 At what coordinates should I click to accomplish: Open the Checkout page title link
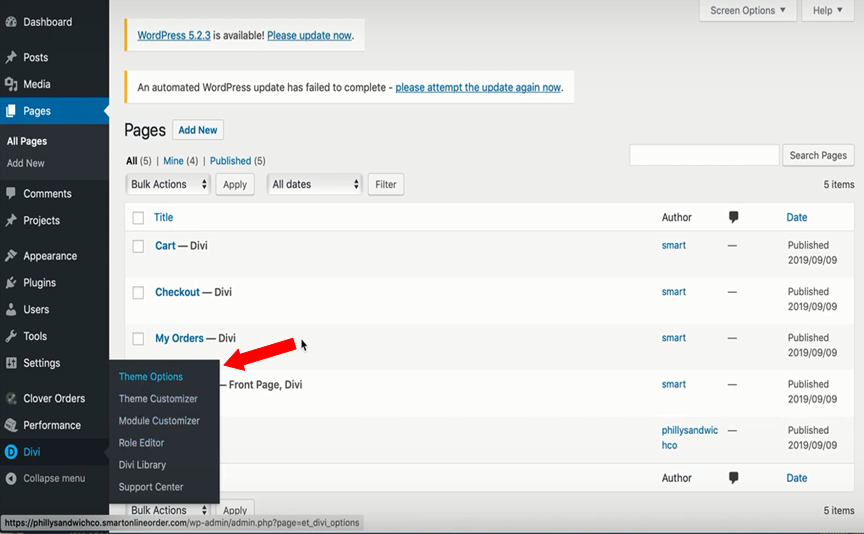pos(177,292)
